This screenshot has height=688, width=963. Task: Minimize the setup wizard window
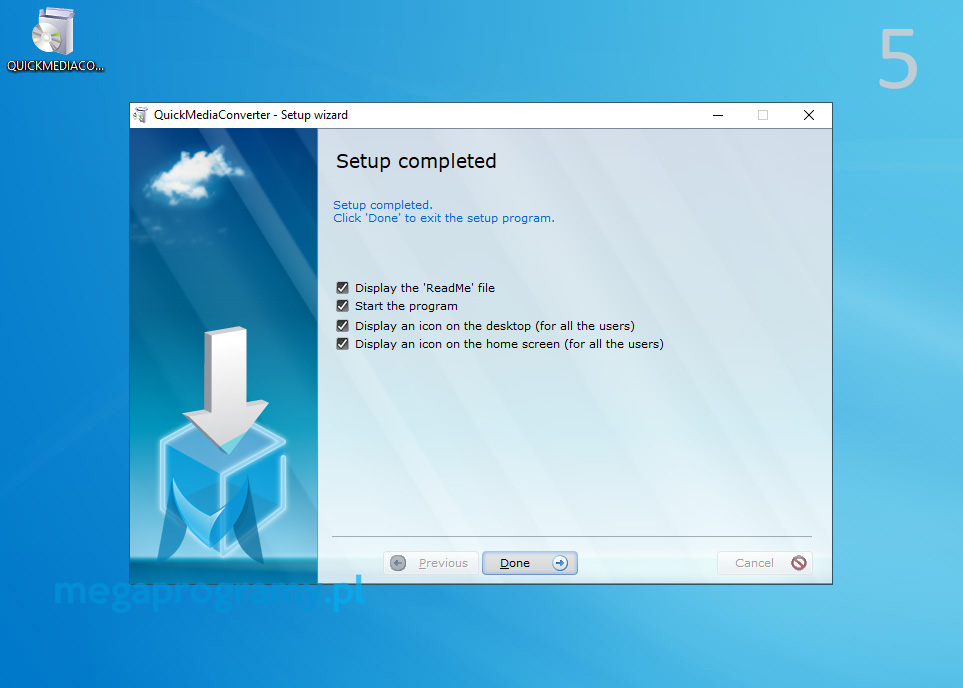pos(718,115)
